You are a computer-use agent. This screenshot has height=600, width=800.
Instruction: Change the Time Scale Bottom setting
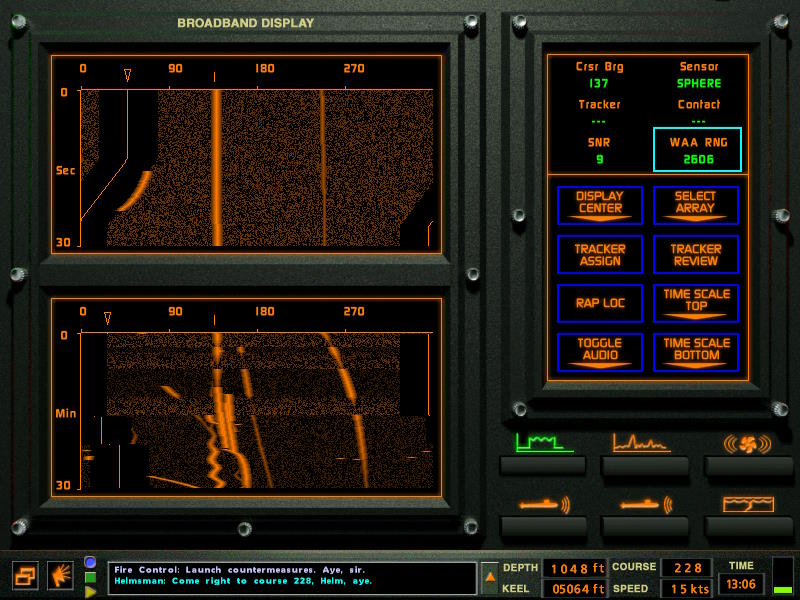696,351
